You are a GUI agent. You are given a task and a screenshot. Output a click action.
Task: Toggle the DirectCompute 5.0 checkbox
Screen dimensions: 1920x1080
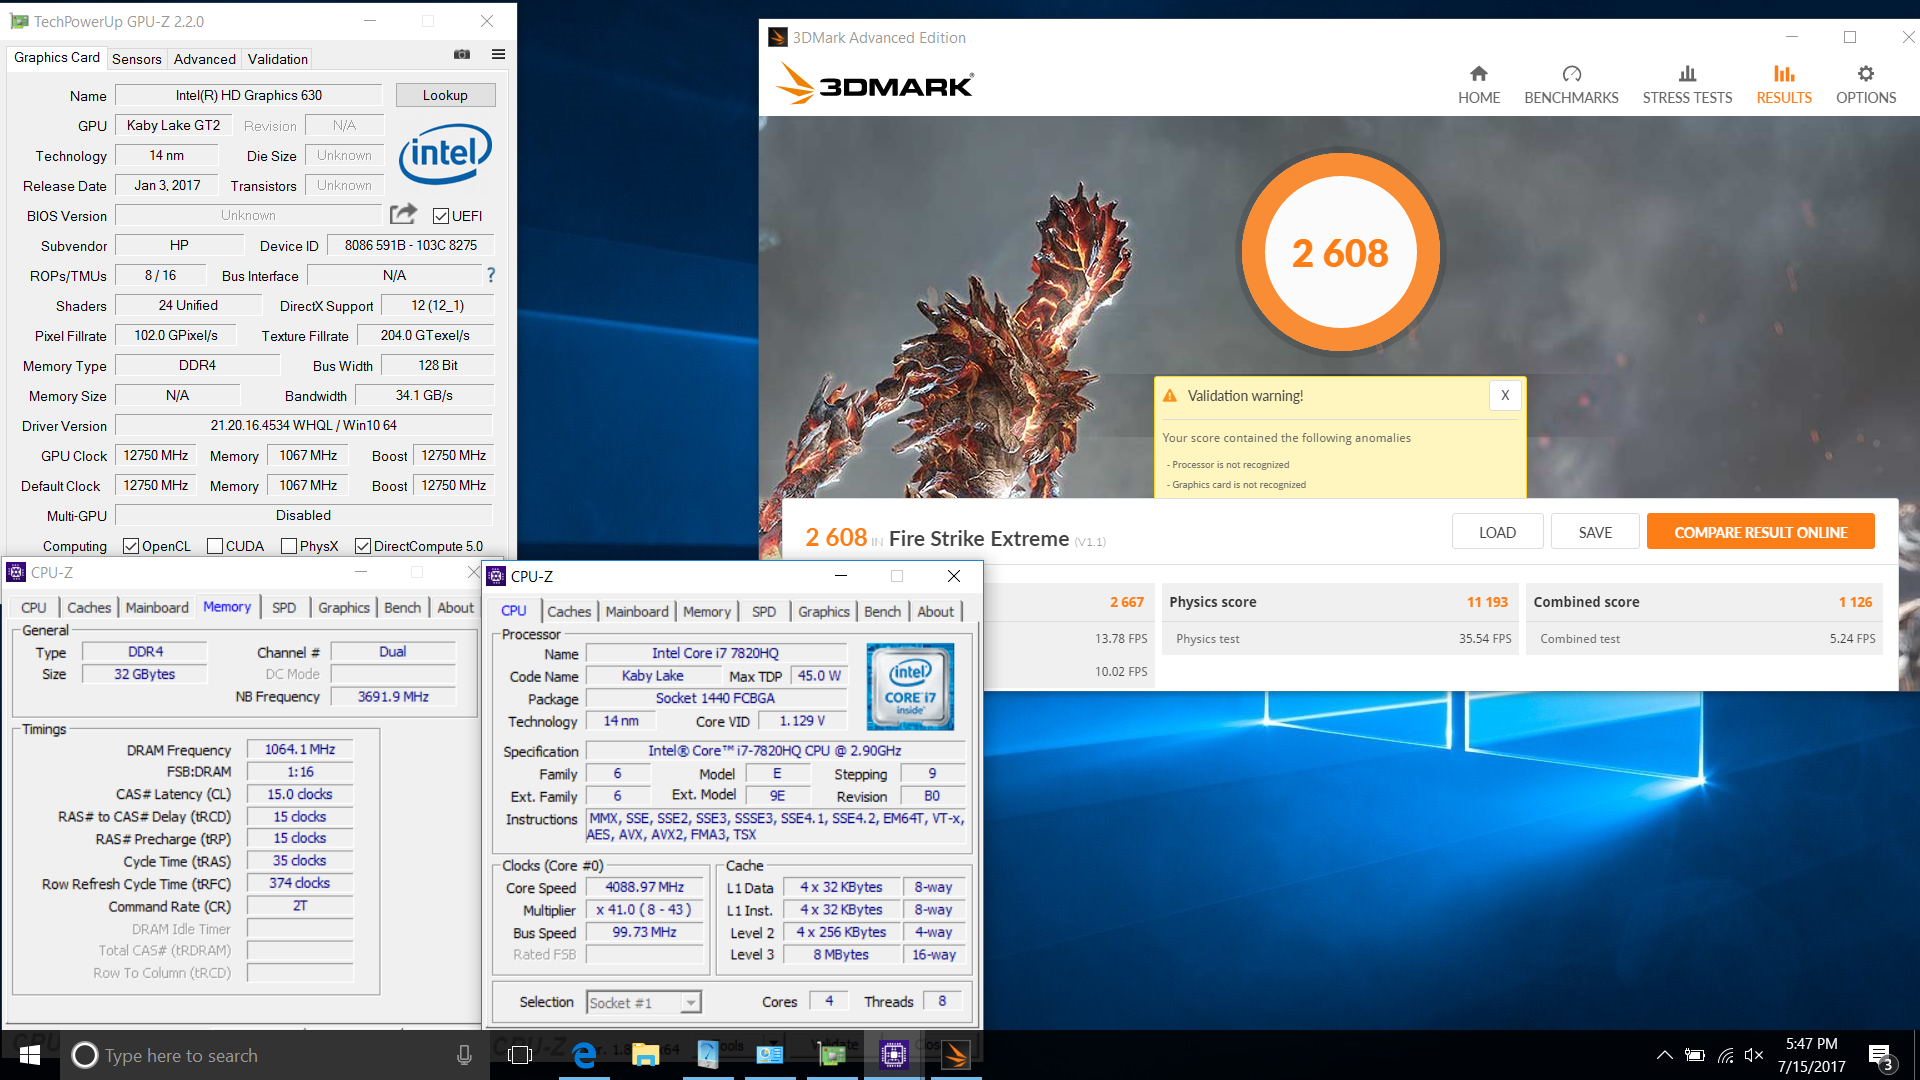(362, 546)
